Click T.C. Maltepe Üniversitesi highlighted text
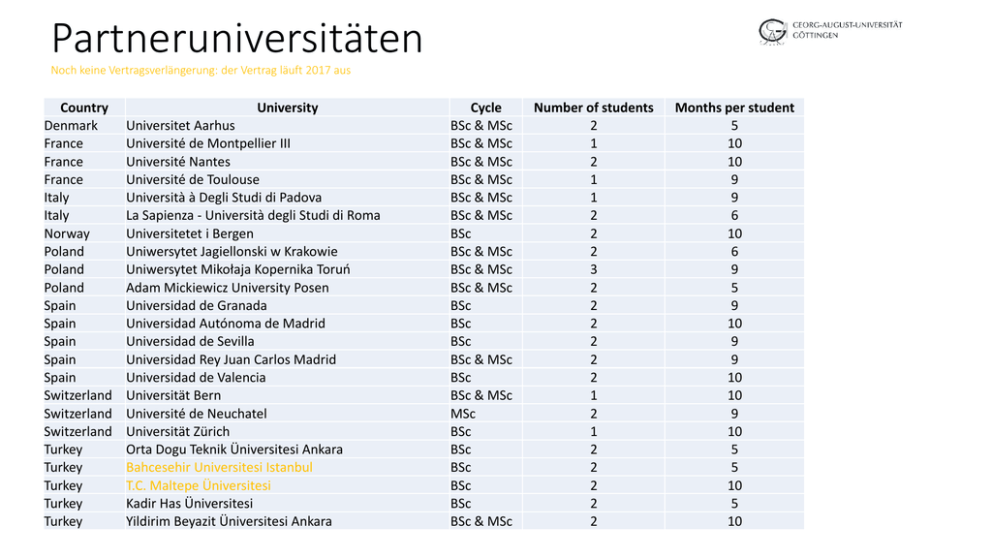 pos(198,485)
